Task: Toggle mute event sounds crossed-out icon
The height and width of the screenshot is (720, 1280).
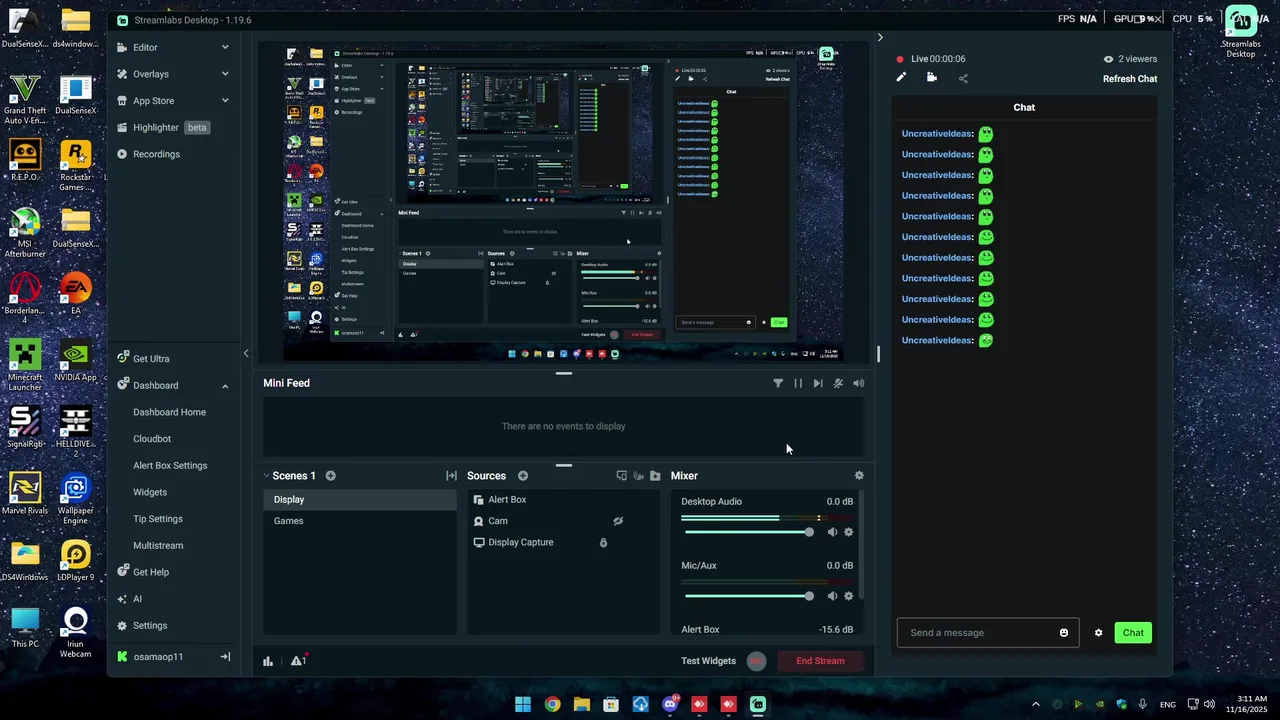Action: [x=838, y=383]
